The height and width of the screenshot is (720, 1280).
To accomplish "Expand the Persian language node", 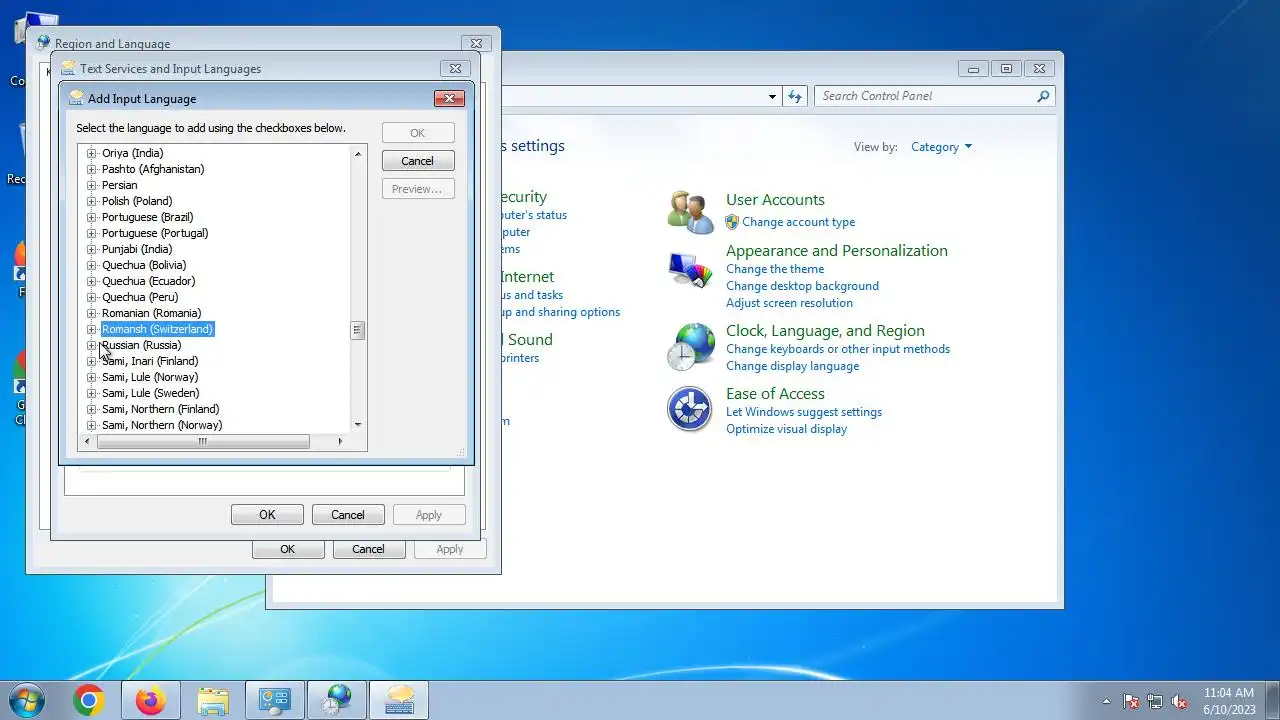I will point(91,185).
